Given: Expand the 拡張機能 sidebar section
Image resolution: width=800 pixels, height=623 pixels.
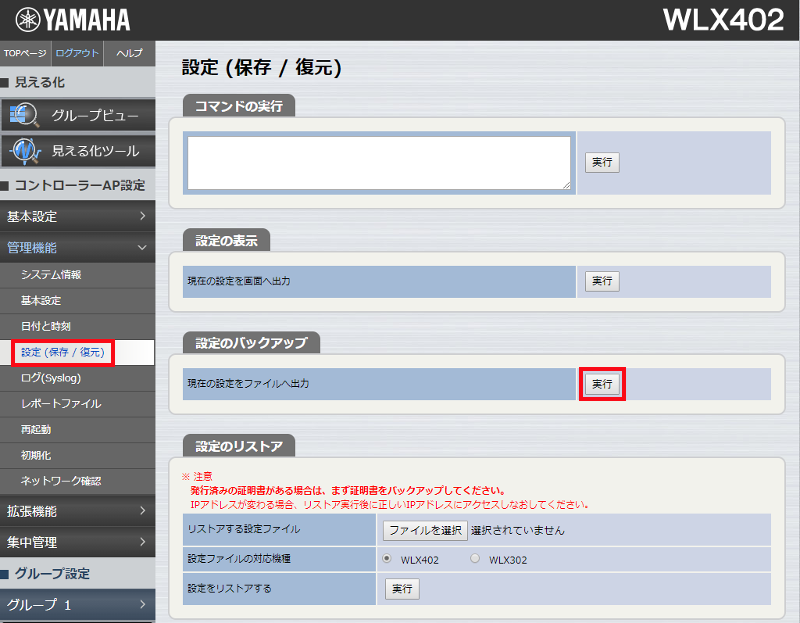Looking at the screenshot, I should [x=77, y=511].
